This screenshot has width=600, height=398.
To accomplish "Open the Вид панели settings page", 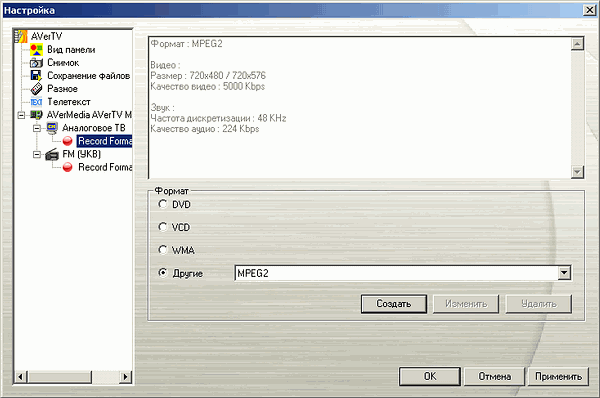I will tap(71, 50).
